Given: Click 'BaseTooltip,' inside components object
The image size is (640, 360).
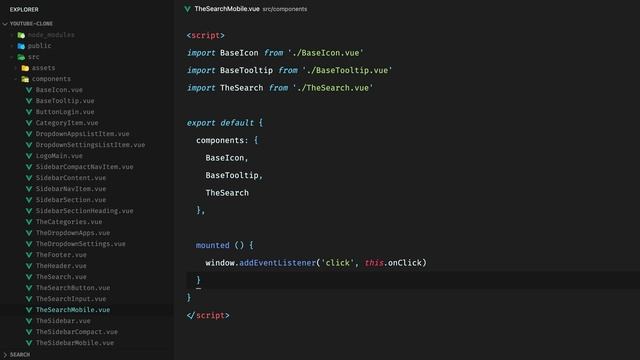Looking at the screenshot, I should click(234, 176).
